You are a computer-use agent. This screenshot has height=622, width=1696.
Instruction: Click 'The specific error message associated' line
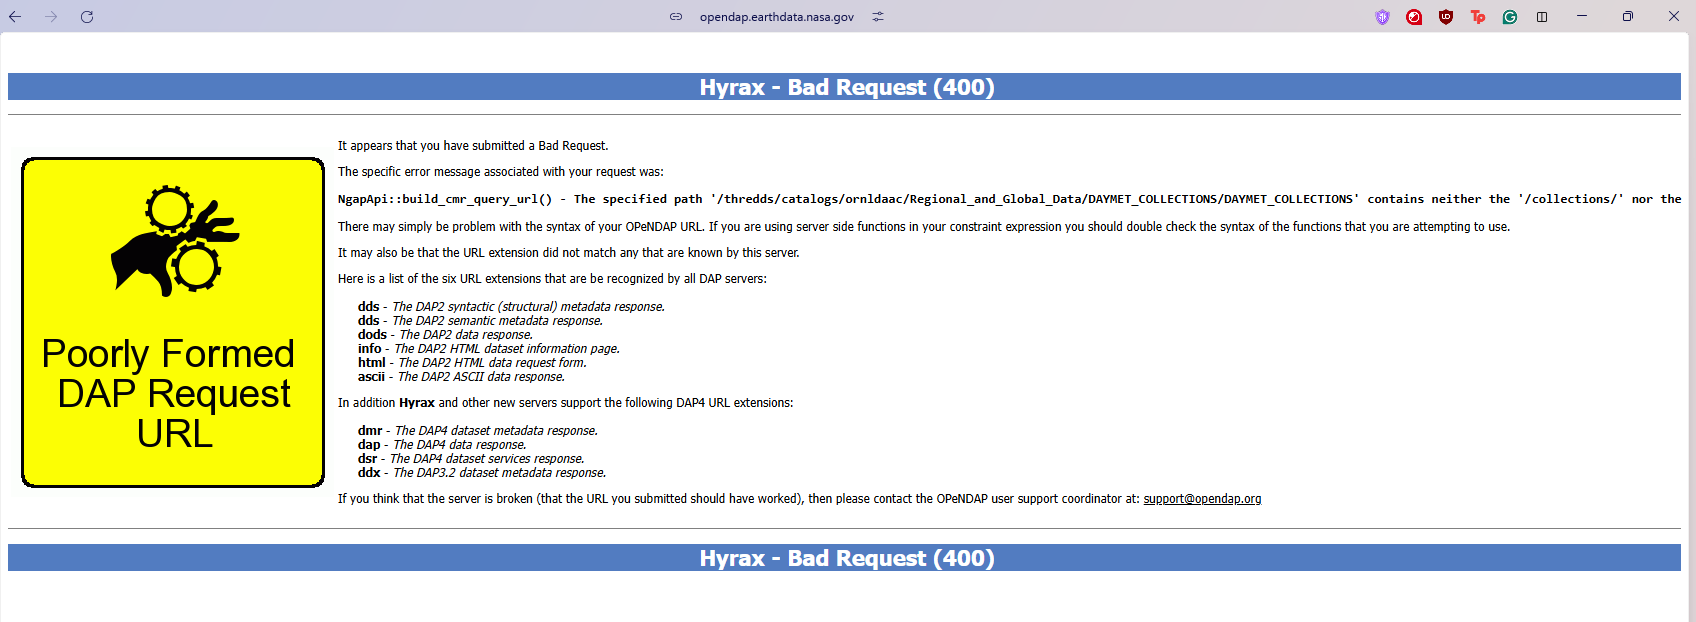pyautogui.click(x=501, y=172)
